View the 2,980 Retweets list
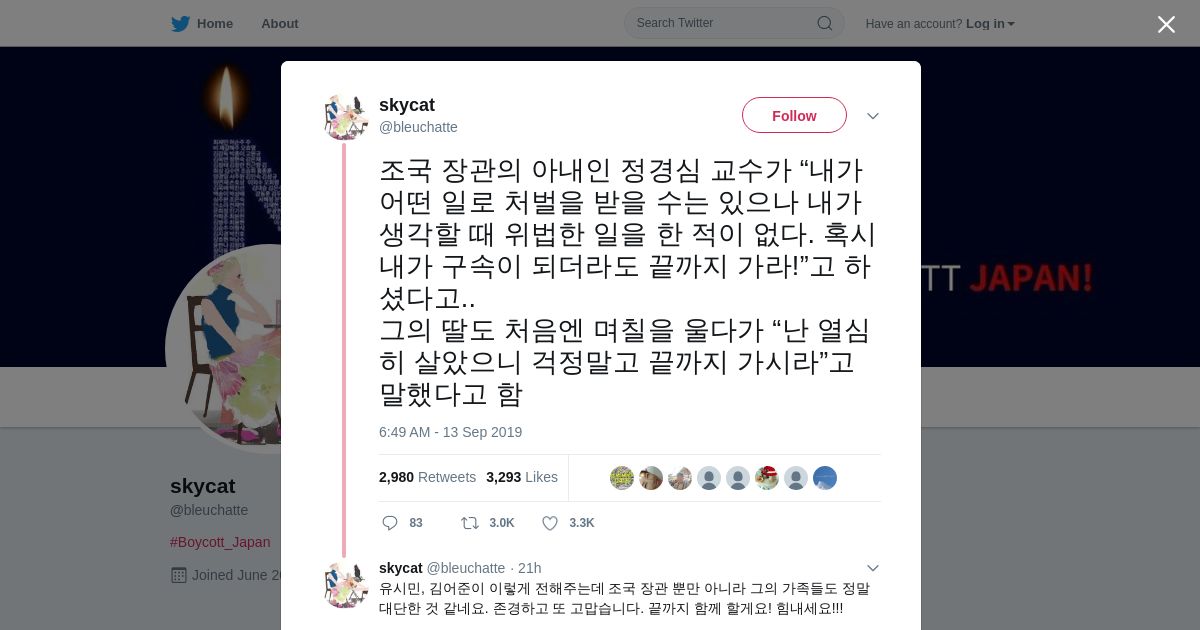This screenshot has width=1200, height=630. coord(427,477)
